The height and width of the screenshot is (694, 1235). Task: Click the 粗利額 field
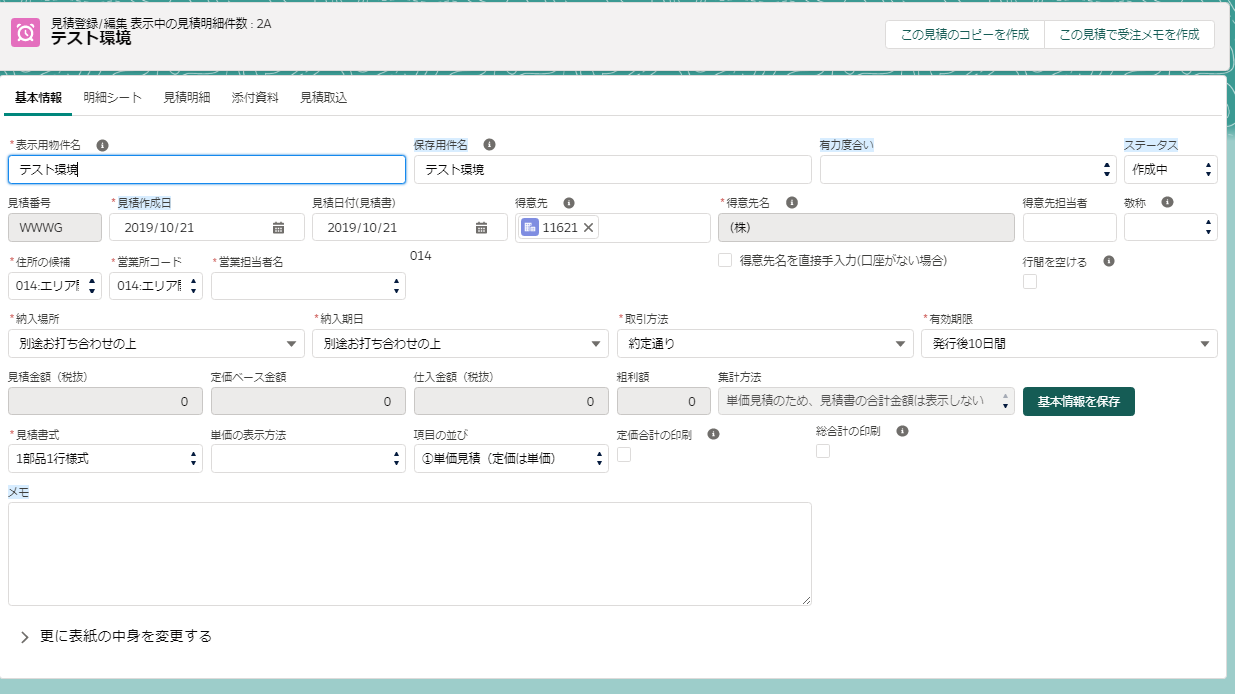tap(663, 401)
